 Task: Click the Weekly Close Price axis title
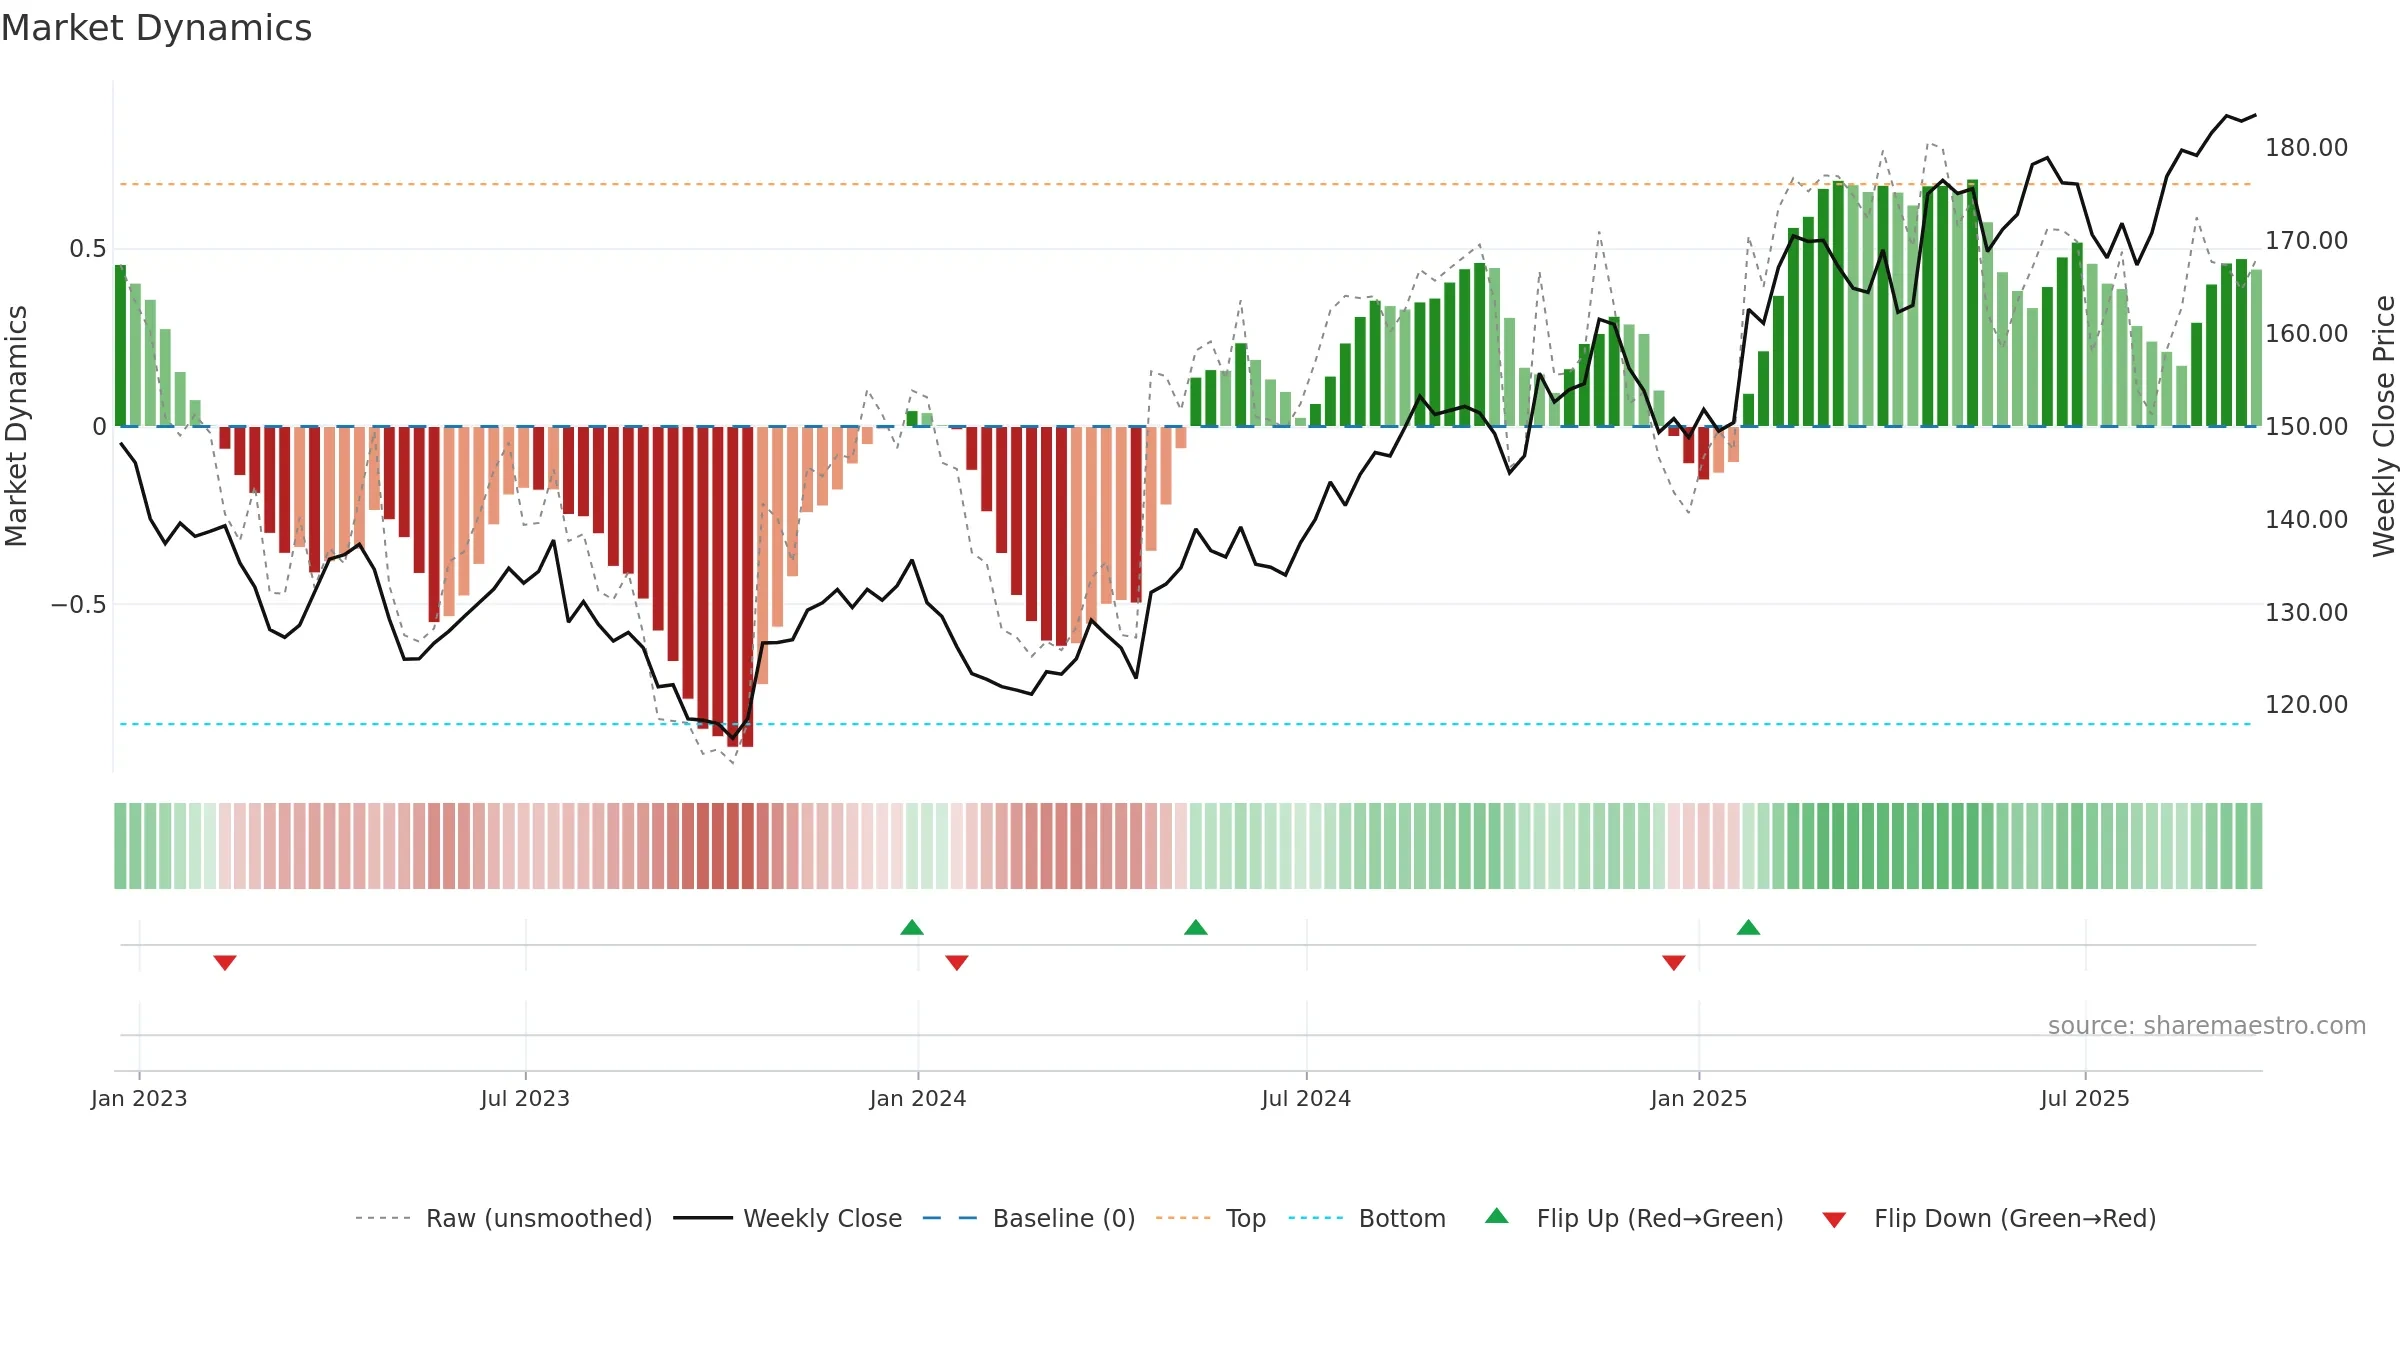click(2384, 426)
